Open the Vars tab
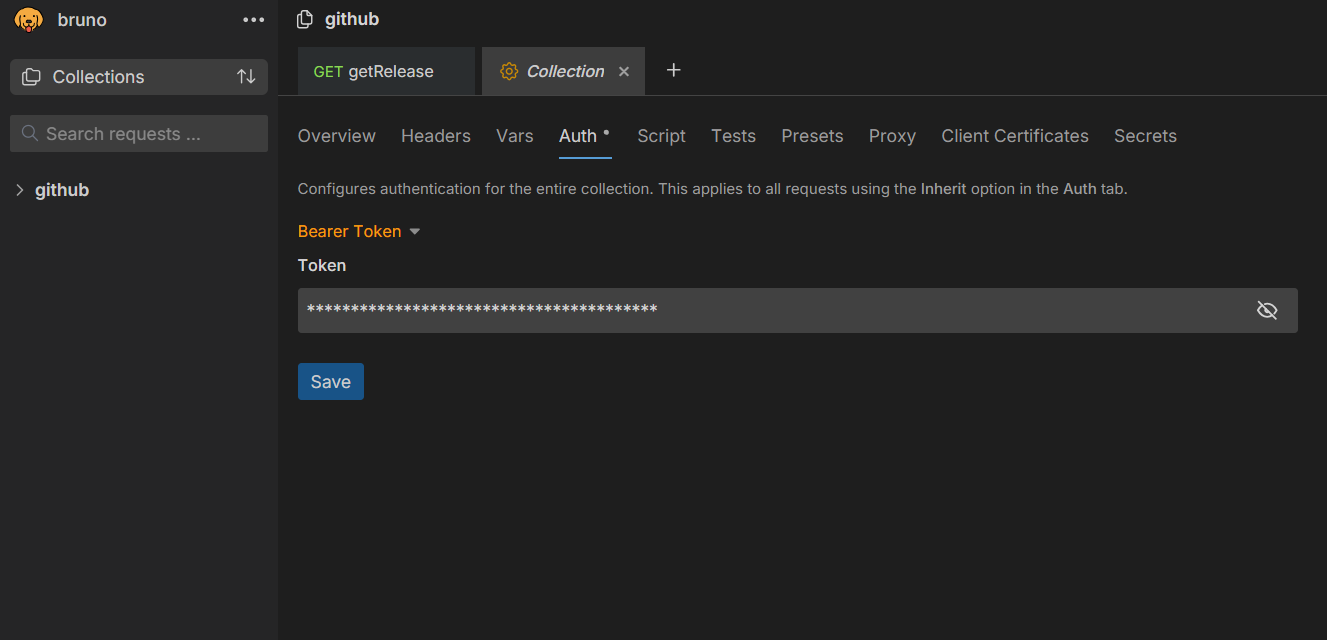Viewport: 1327px width, 640px height. (x=515, y=136)
